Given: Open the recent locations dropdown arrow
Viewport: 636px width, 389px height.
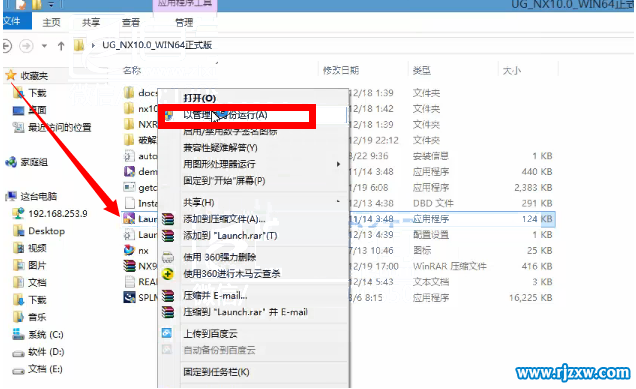Looking at the screenshot, I should pyautogui.click(x=44, y=46).
